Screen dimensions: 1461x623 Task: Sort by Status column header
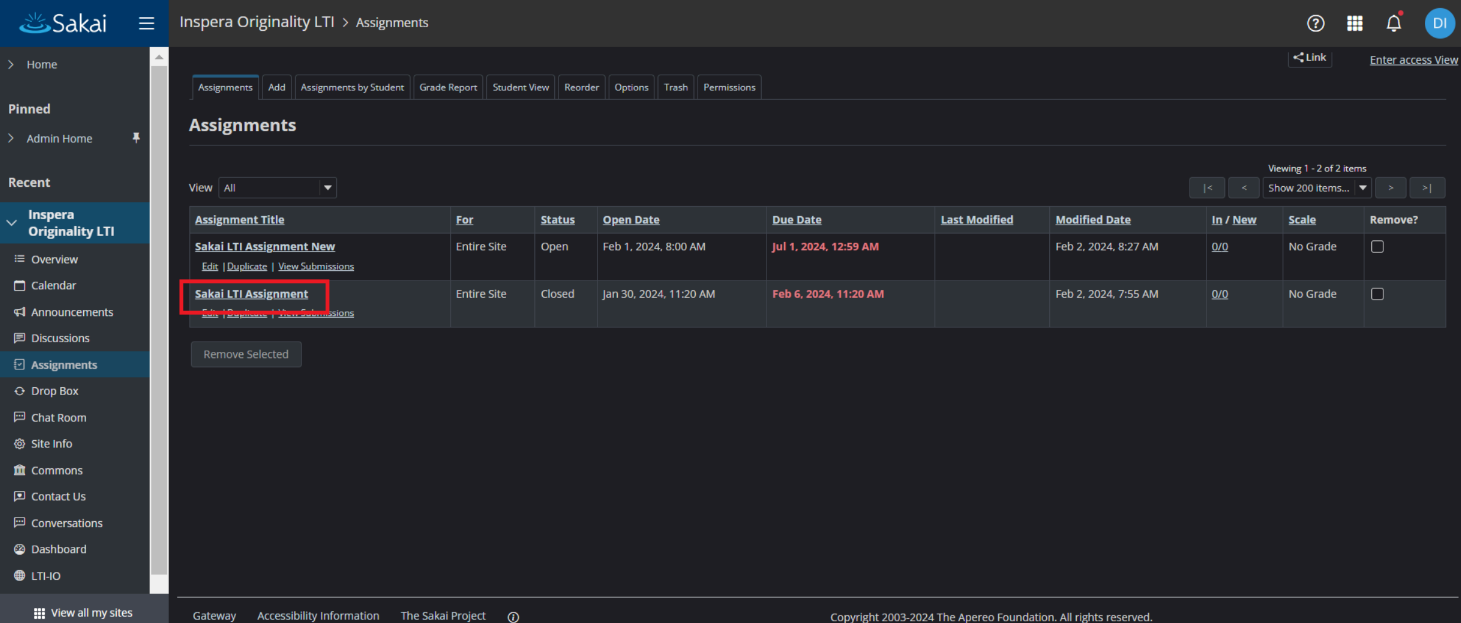(x=558, y=220)
